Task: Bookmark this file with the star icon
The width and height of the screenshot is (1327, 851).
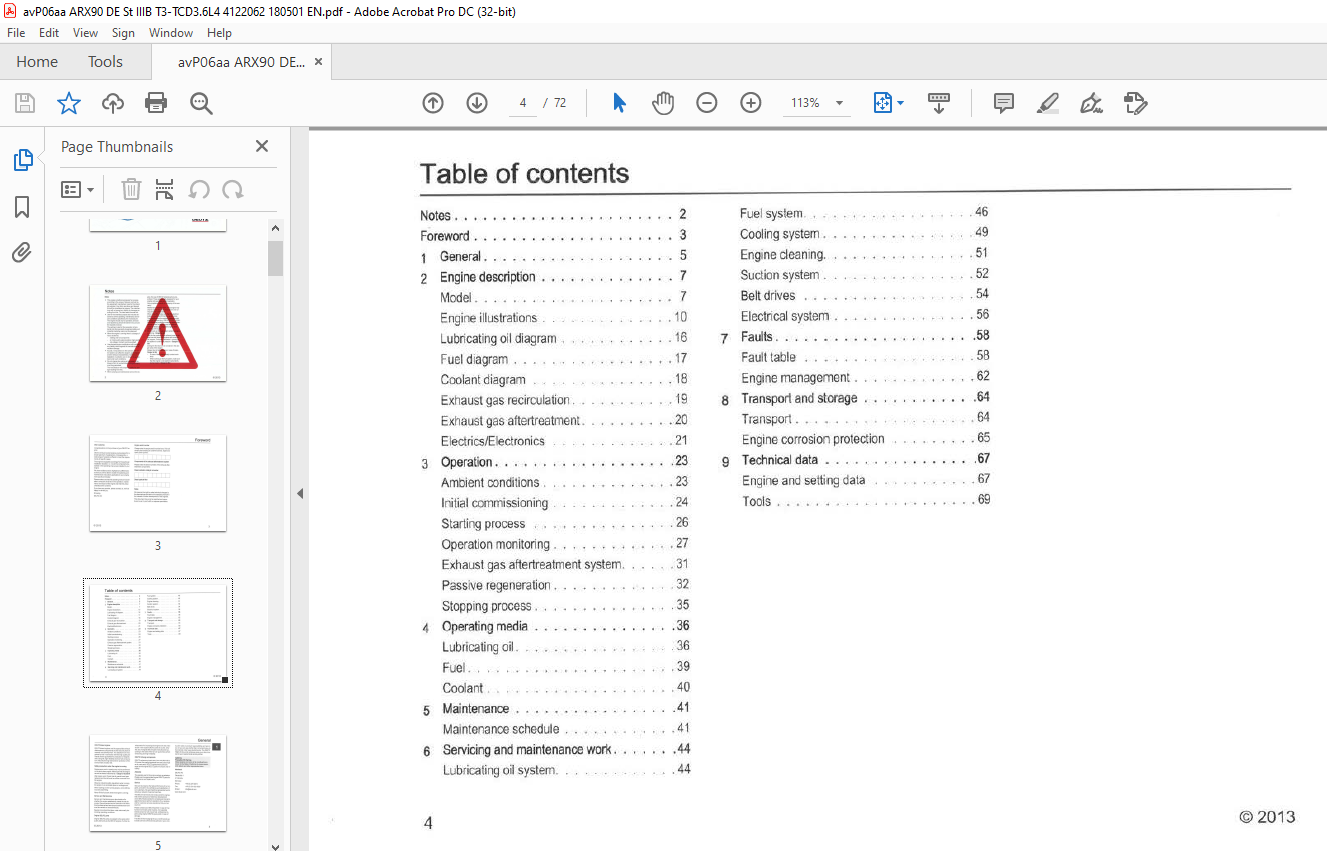Action: pyautogui.click(x=68, y=103)
